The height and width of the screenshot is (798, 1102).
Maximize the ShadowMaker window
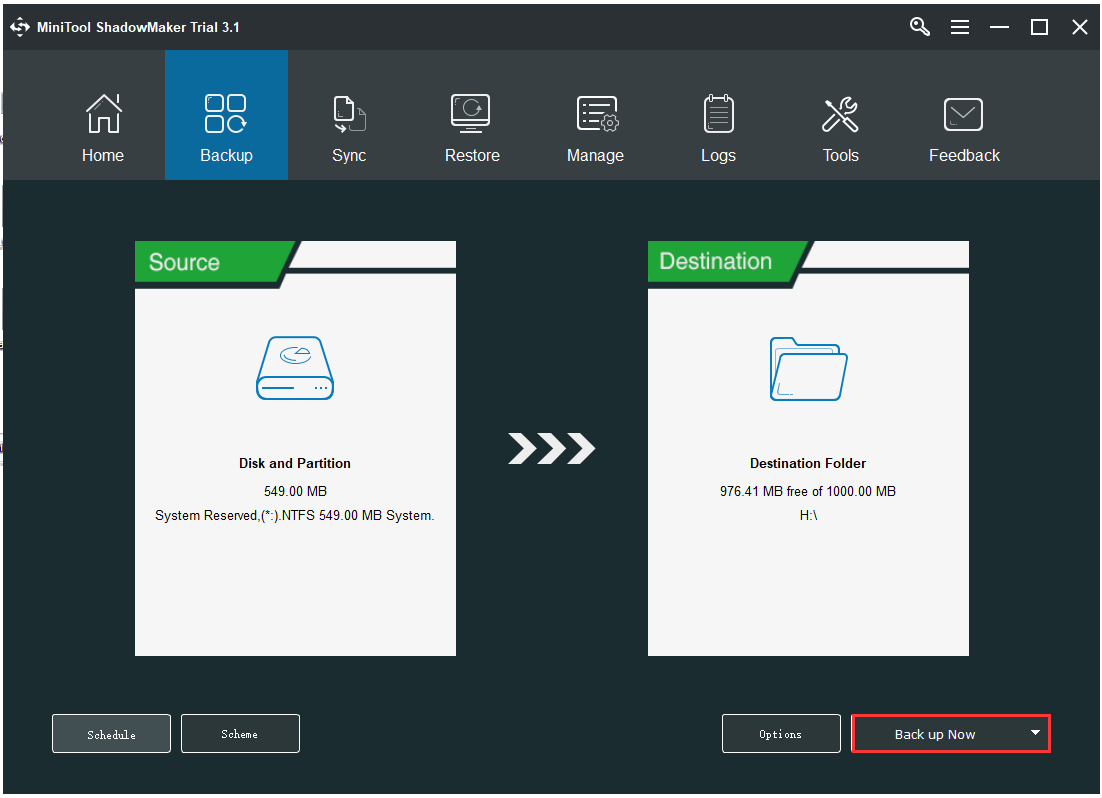coord(1039,27)
